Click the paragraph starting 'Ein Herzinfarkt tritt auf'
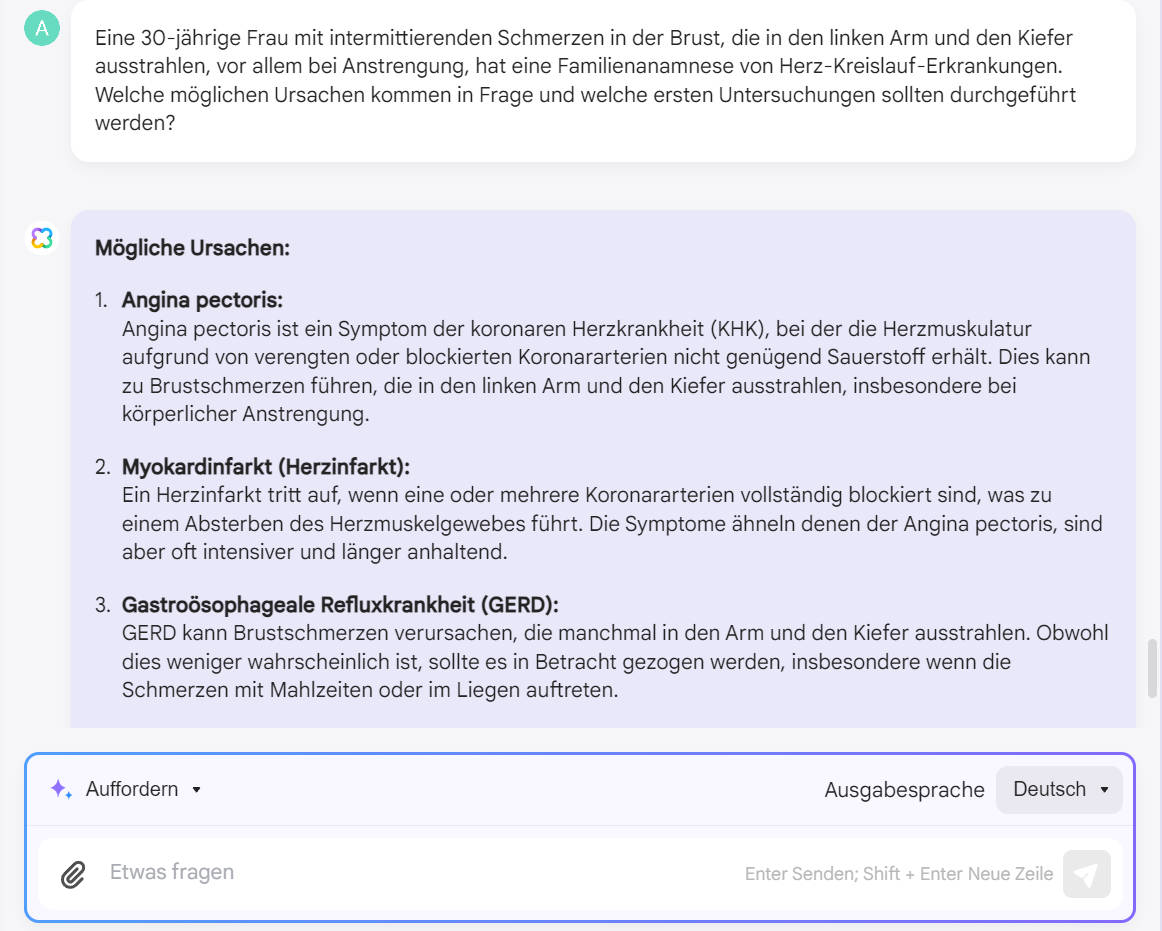 coord(612,523)
